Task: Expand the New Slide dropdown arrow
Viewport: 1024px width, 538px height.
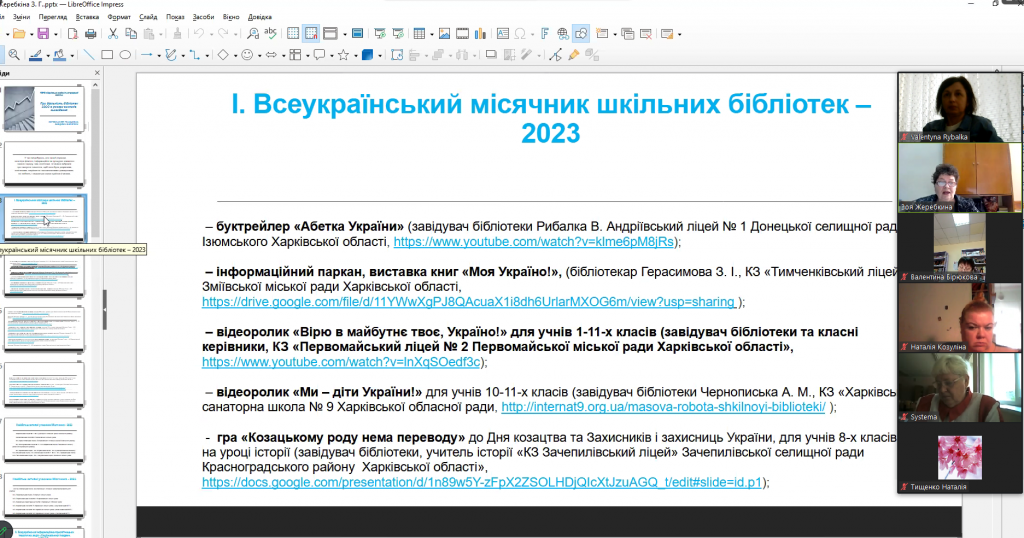Action: pyautogui.click(x=615, y=35)
